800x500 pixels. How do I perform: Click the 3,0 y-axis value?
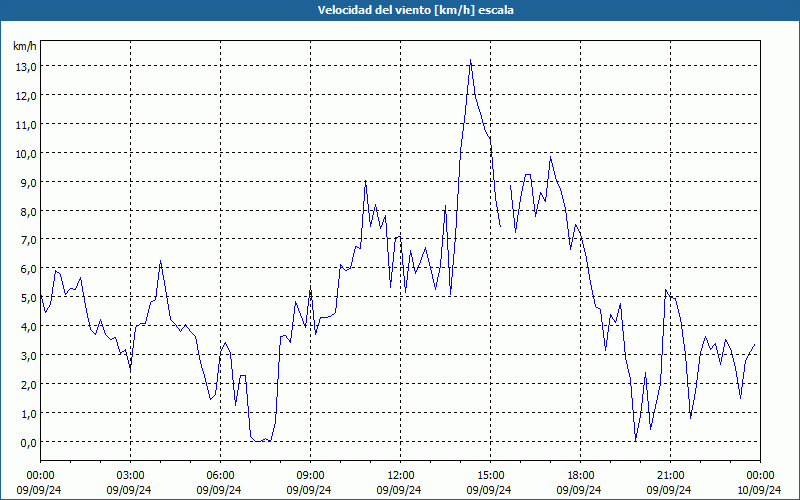click(x=29, y=356)
